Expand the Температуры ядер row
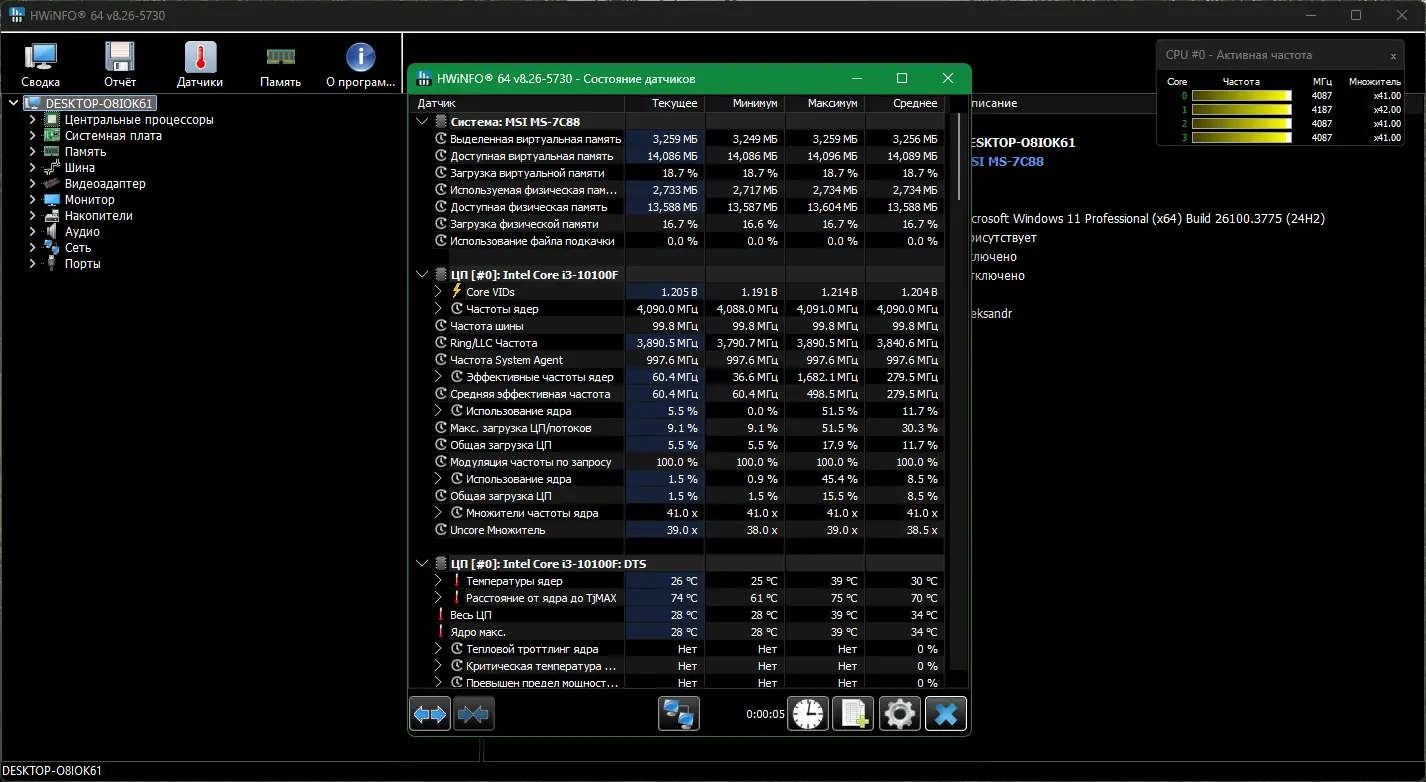Viewport: 1426px width, 782px height. coord(439,581)
